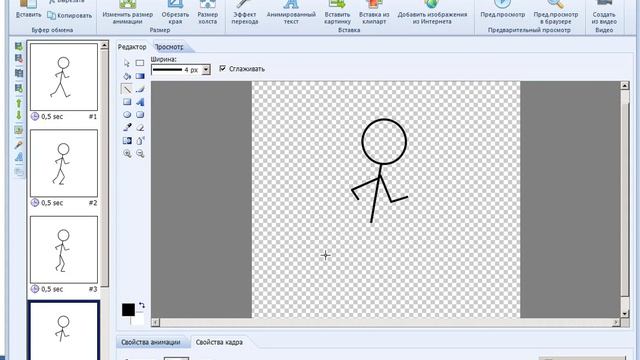The image size is (640, 360).
Task: Launch Пред.просмотр preview
Action: [502, 10]
